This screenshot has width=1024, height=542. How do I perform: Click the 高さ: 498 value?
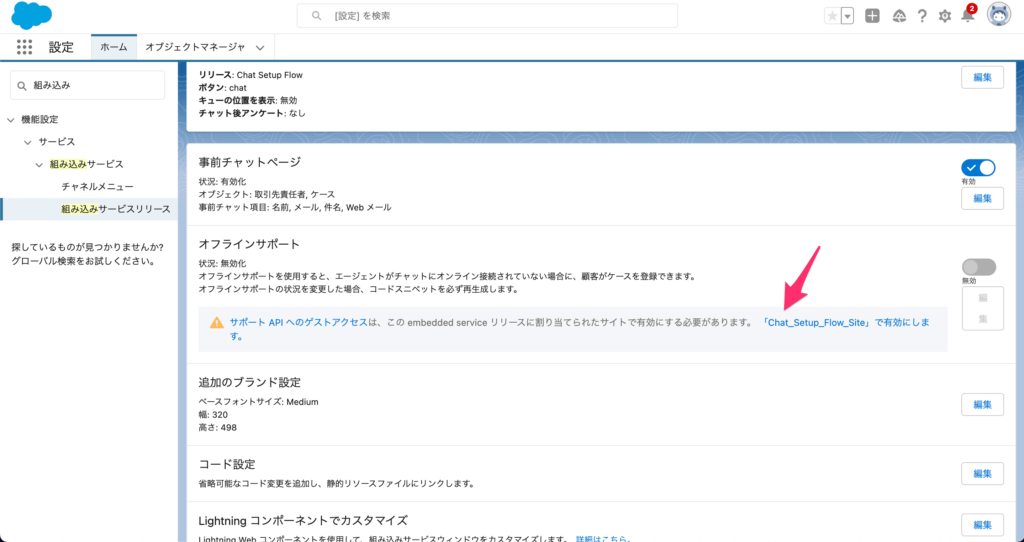click(x=217, y=428)
